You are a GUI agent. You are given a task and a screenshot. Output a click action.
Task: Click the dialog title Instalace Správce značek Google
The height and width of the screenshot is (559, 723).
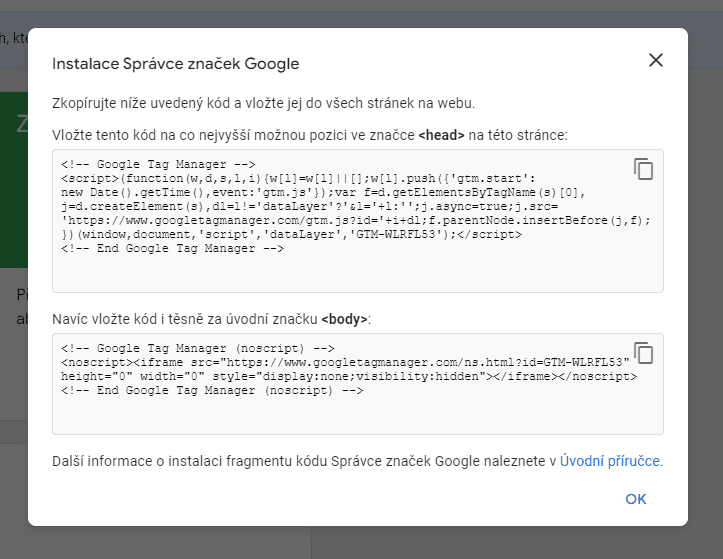(x=176, y=64)
